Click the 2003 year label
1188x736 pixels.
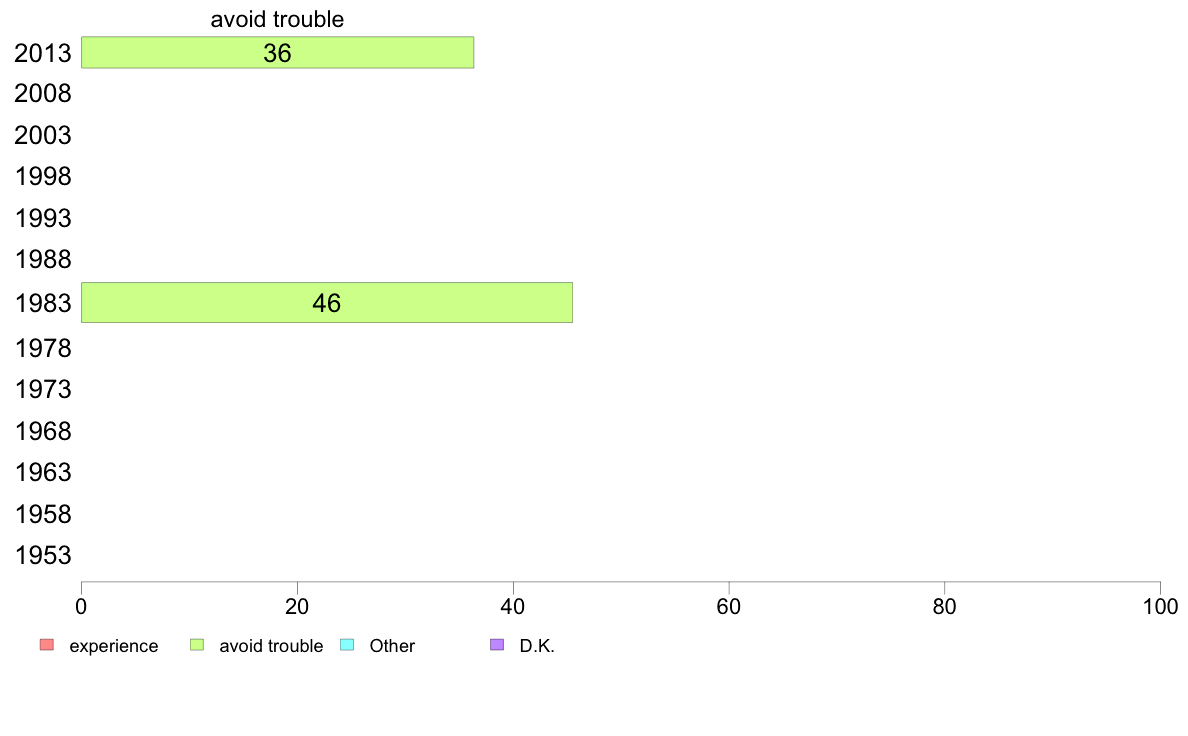(43, 136)
